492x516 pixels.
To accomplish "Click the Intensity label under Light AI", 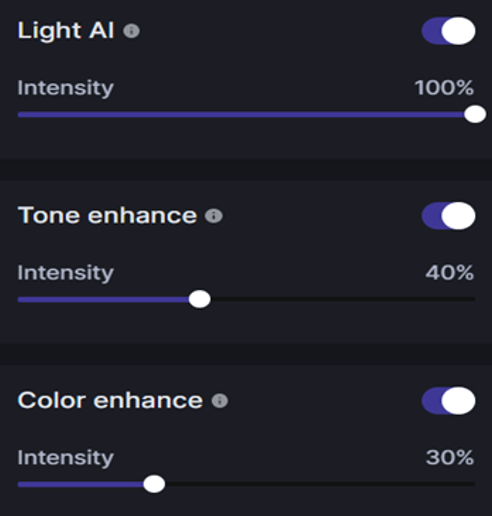I will [65, 88].
